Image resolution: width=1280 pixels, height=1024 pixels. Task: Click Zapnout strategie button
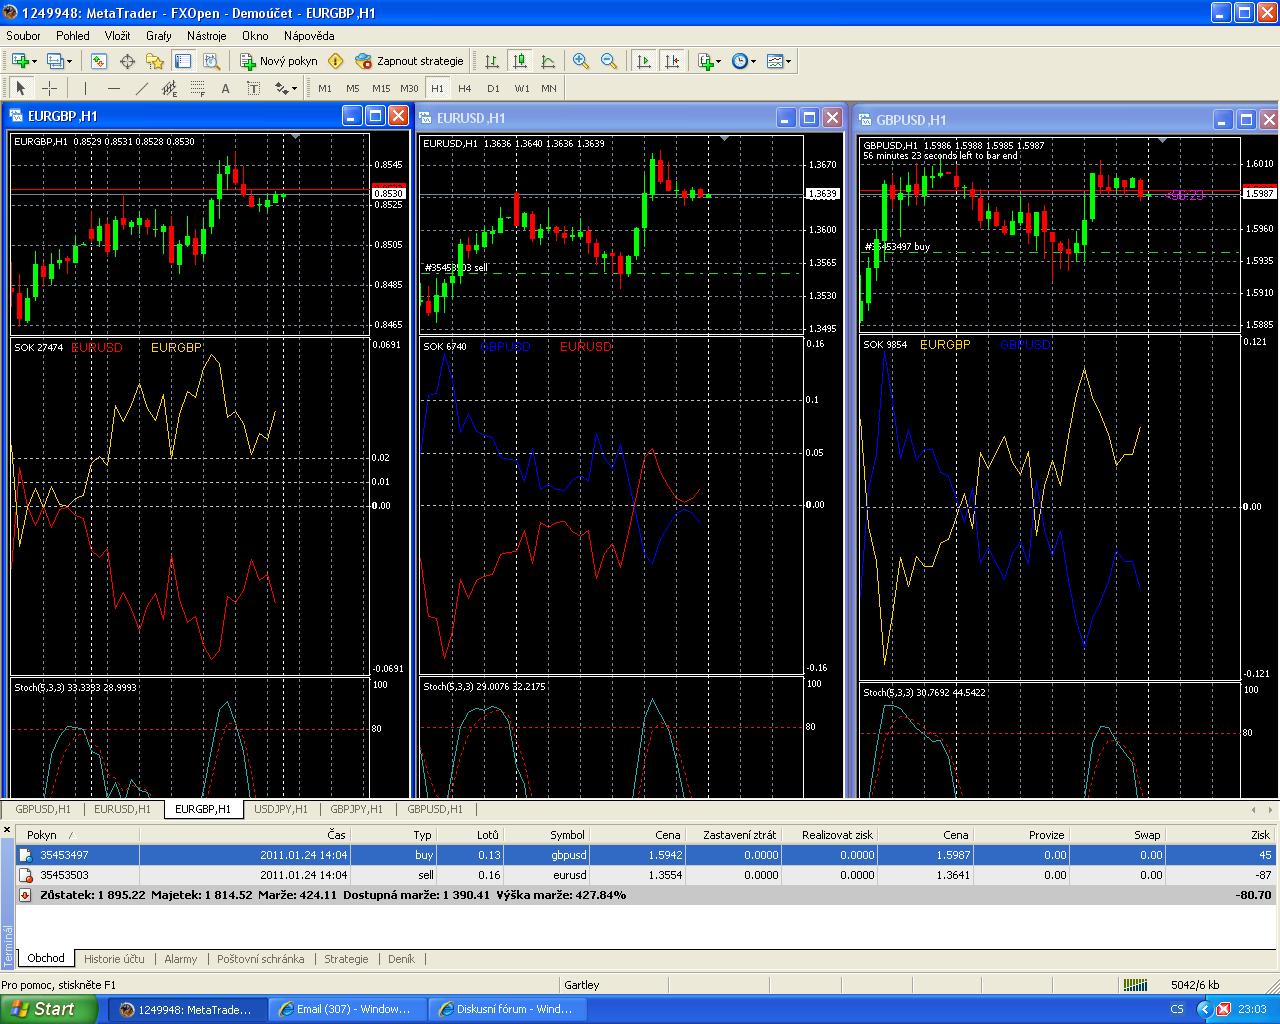[410, 61]
